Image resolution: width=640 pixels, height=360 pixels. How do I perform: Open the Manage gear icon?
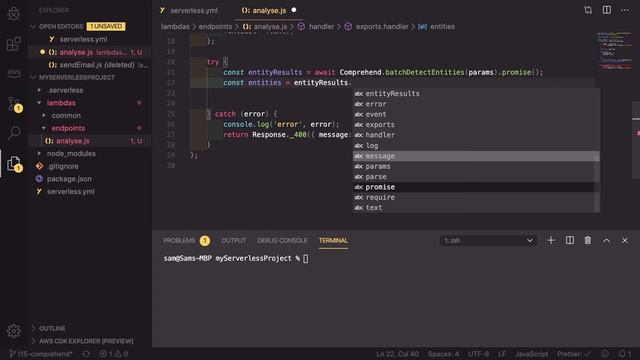coord(14,331)
